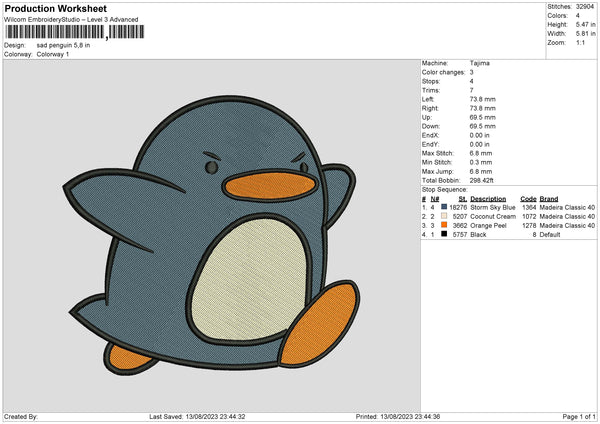Screen dimensions: 600x424
Task: Click the 'Storm Sky Blue' description
Action: click(x=493, y=207)
